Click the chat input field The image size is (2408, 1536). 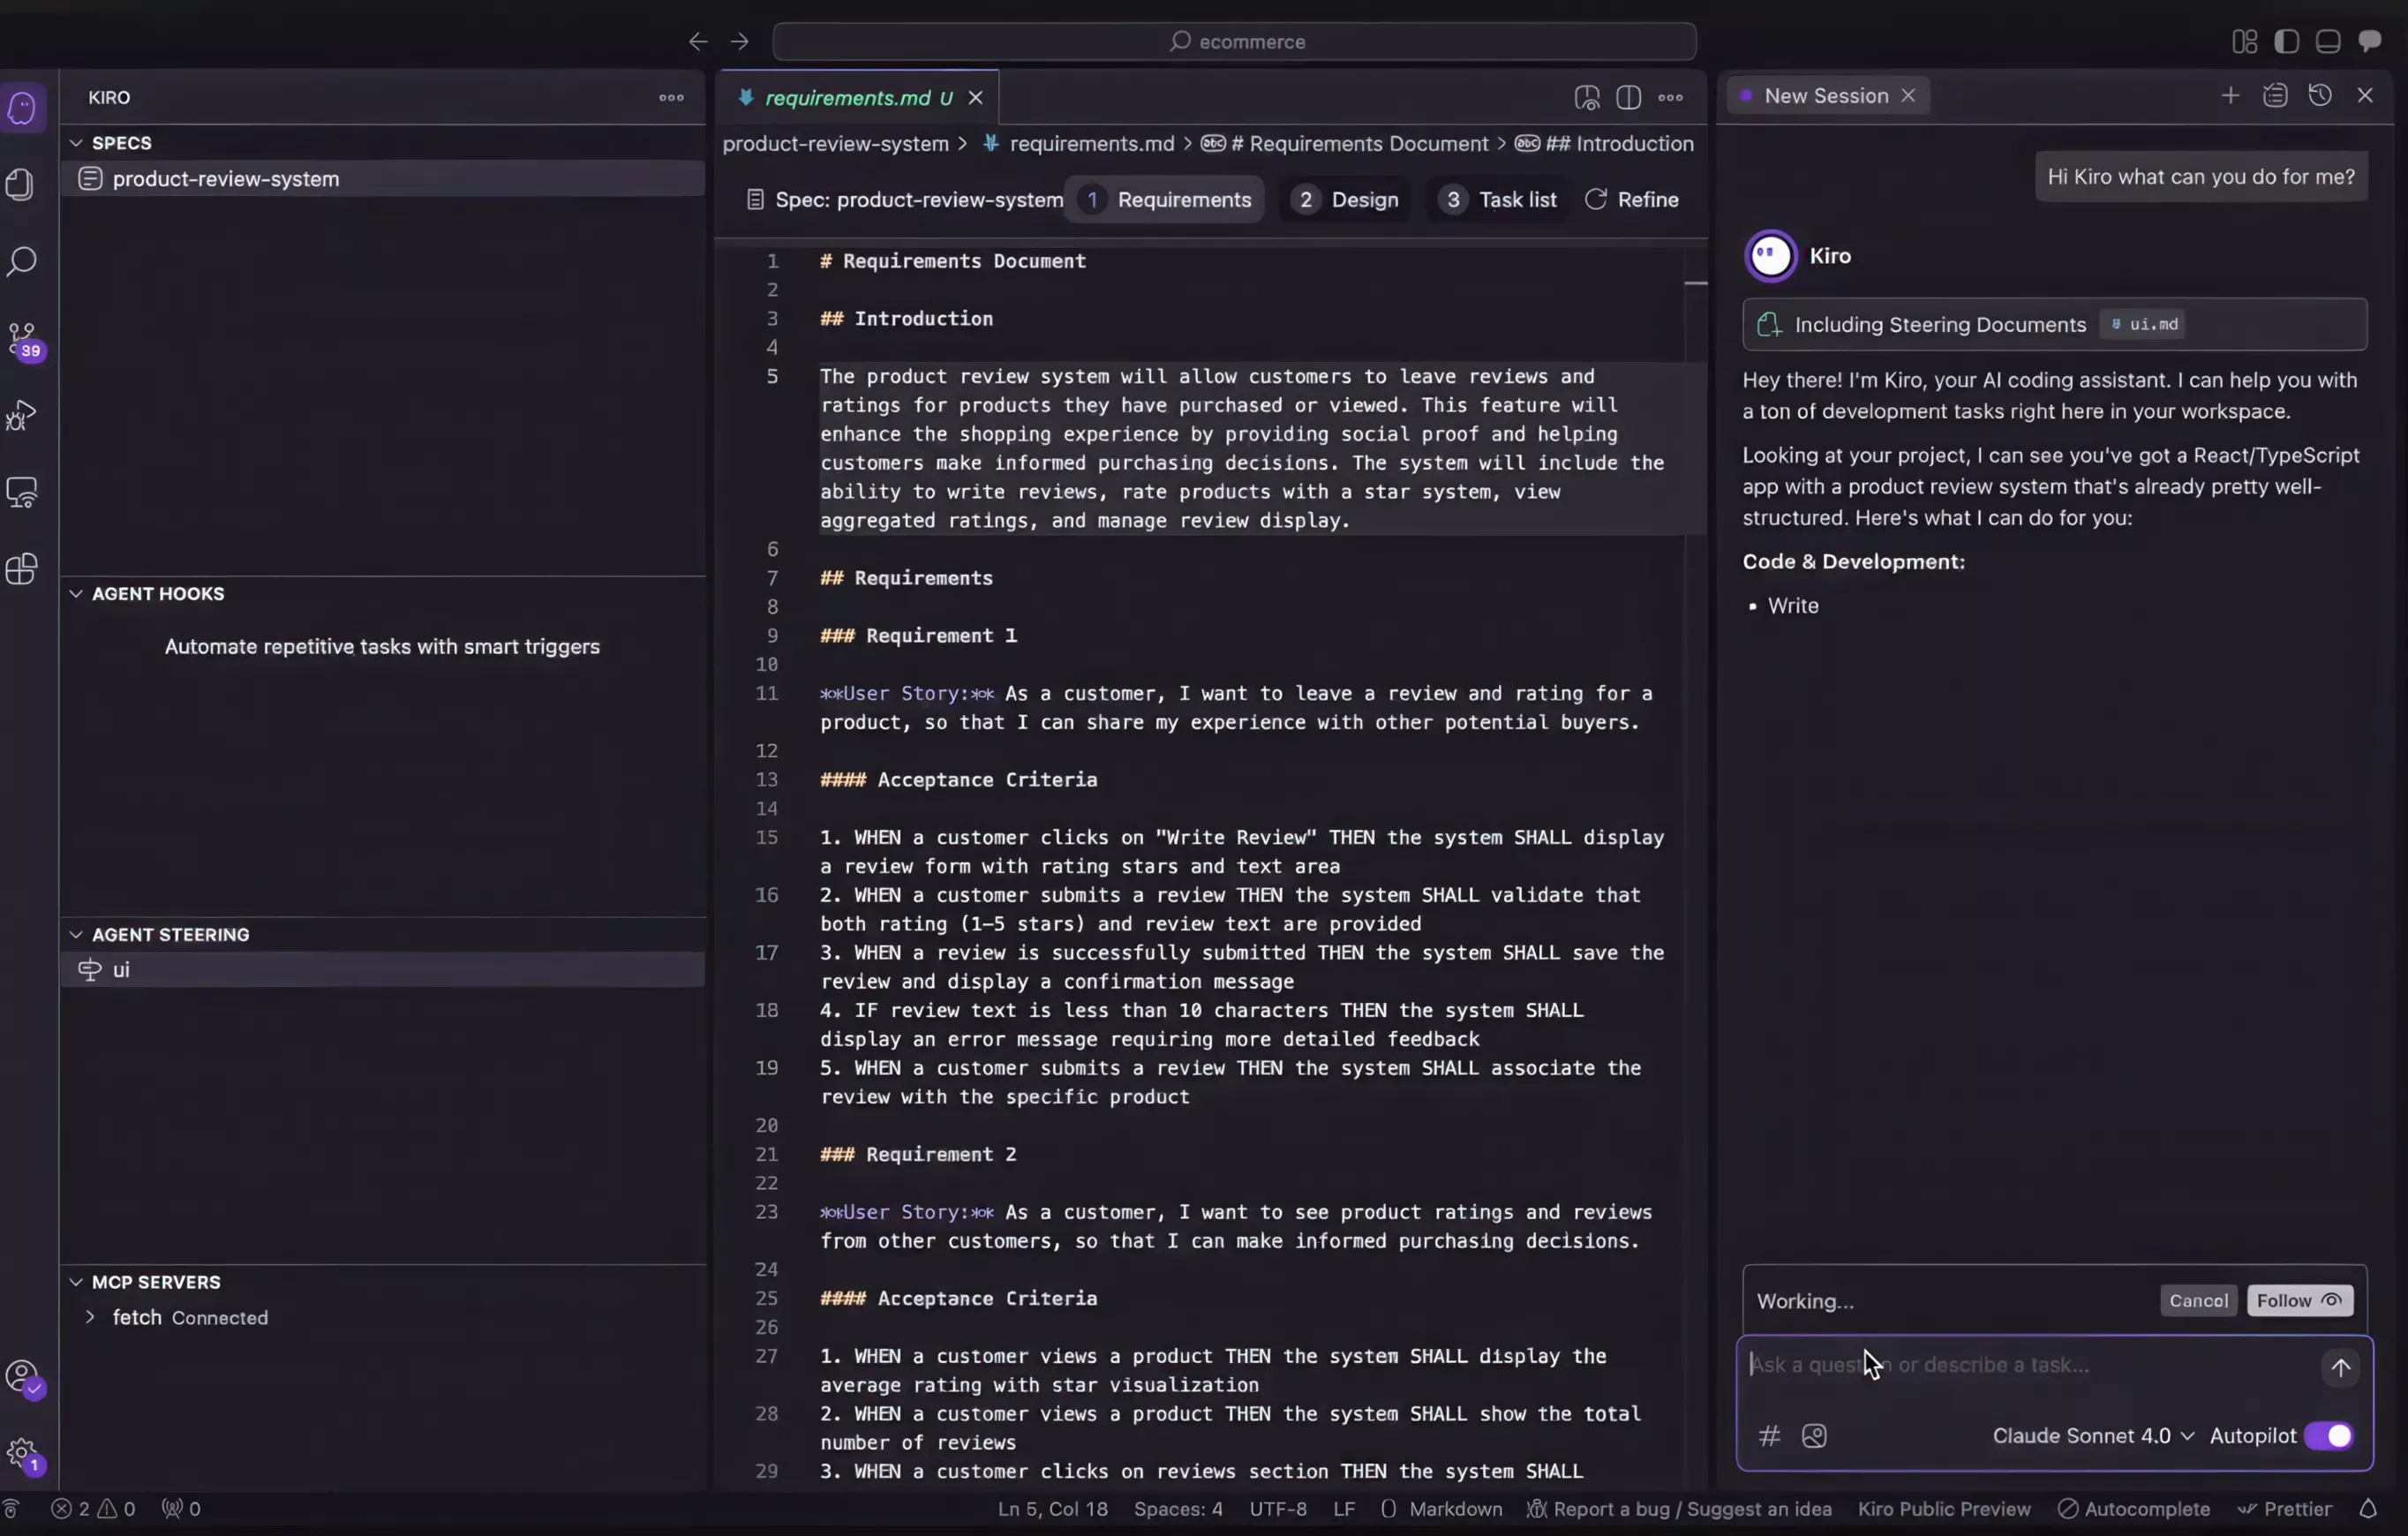tap(2020, 1365)
